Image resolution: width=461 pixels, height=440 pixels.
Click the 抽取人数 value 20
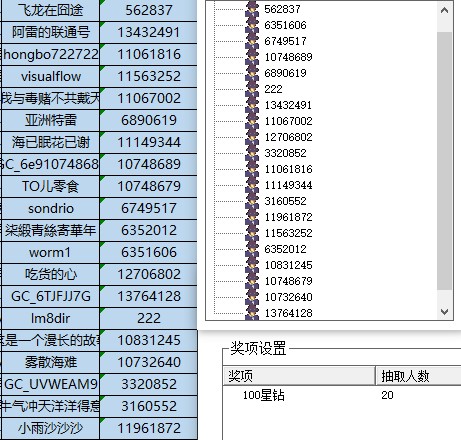pos(387,395)
